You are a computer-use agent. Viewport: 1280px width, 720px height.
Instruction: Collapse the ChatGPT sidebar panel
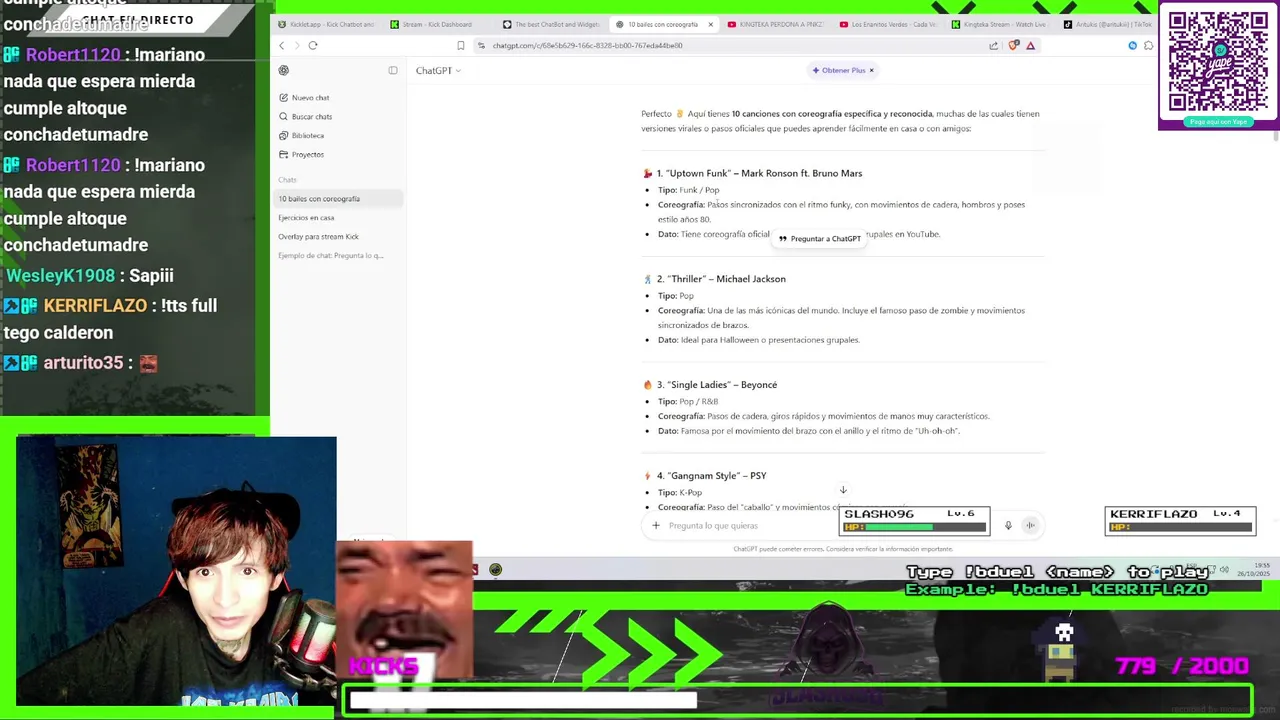point(393,70)
